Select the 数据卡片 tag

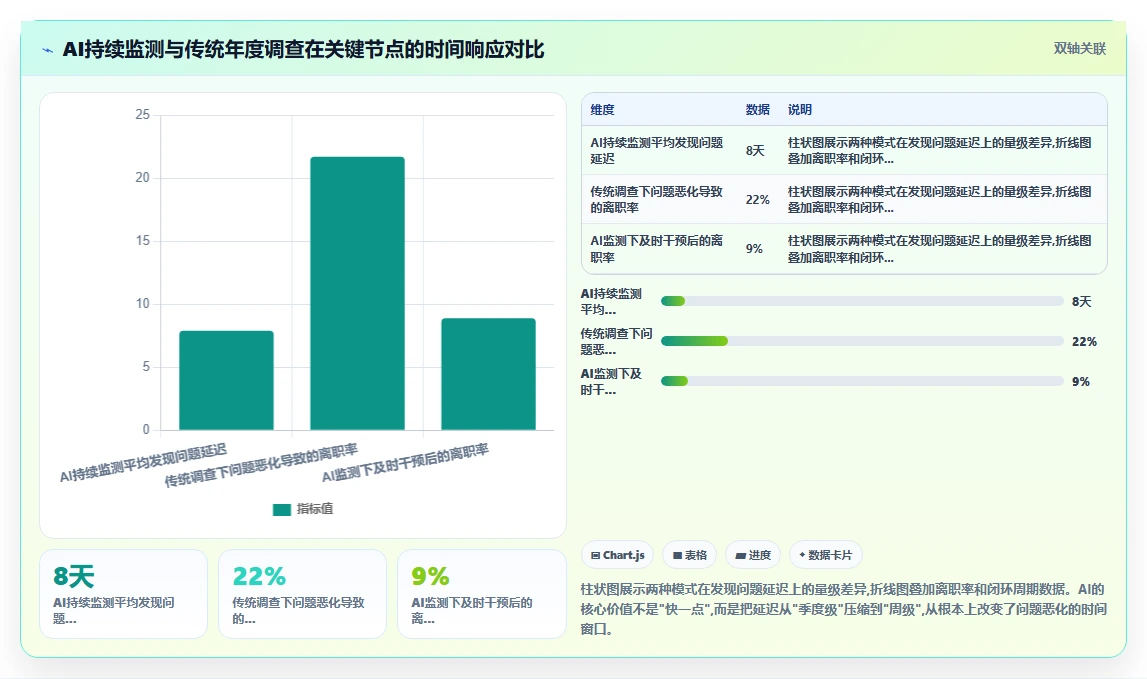pyautogui.click(x=826, y=555)
